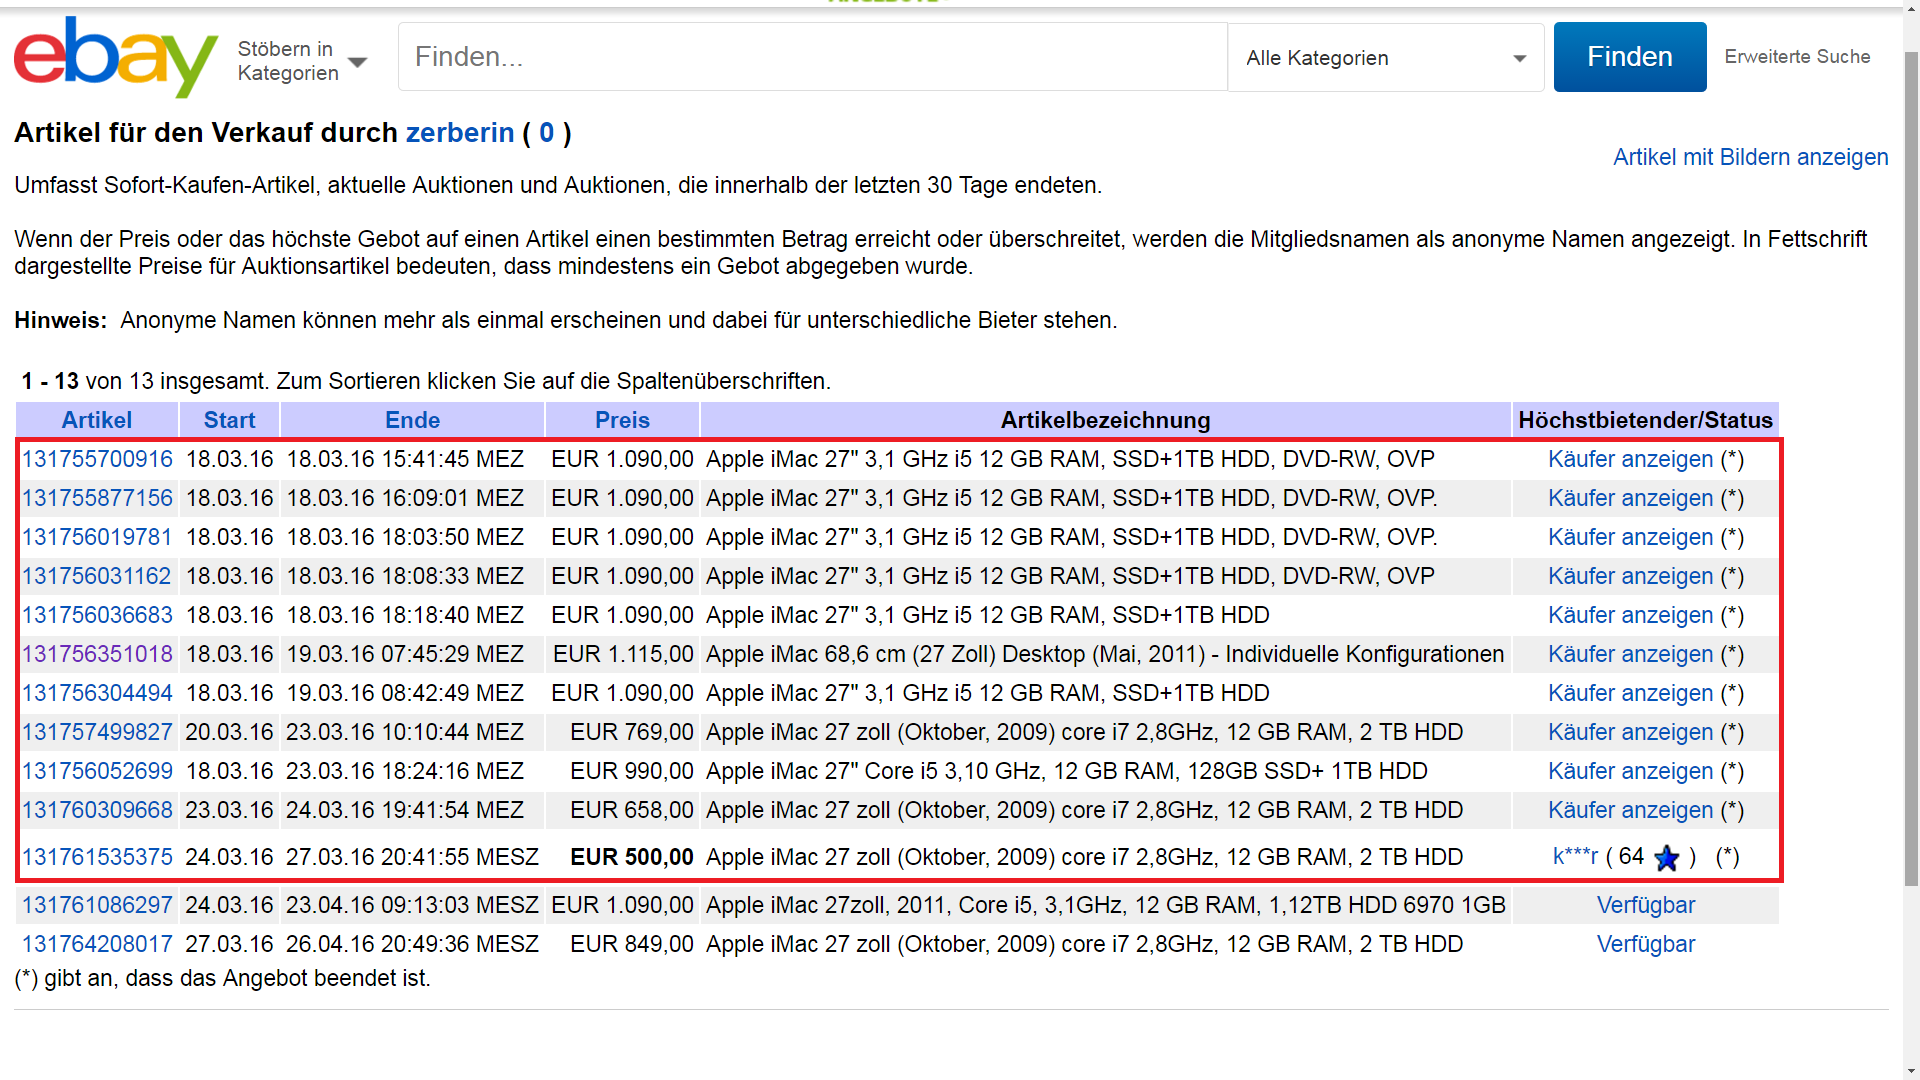Click Käufer anzeigen for item 131755700916
1920x1080 pixels.
pos(1631,459)
